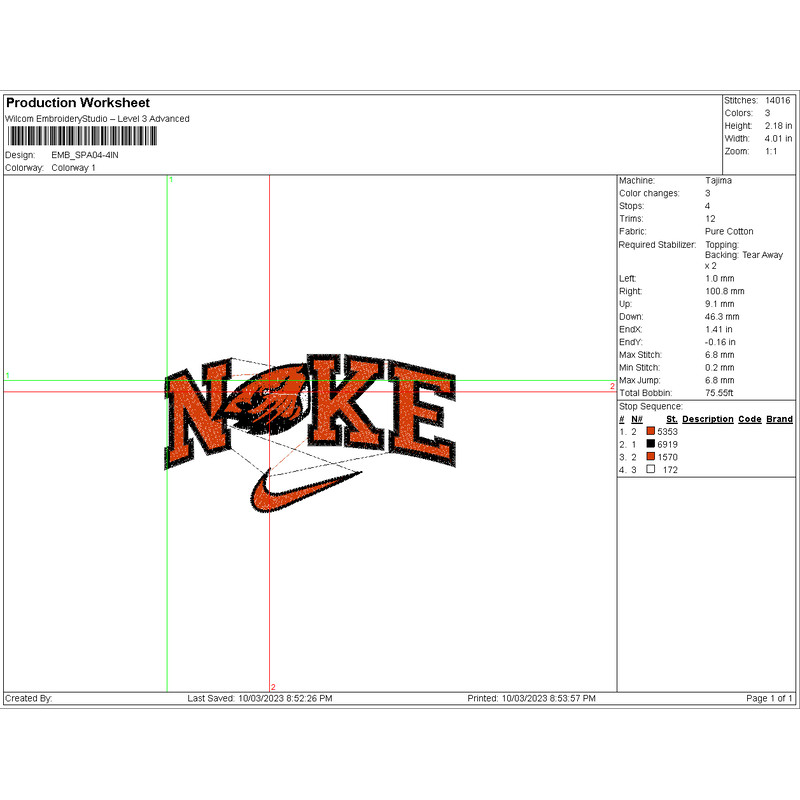Click the orange swatch in stop row 1

(x=651, y=431)
